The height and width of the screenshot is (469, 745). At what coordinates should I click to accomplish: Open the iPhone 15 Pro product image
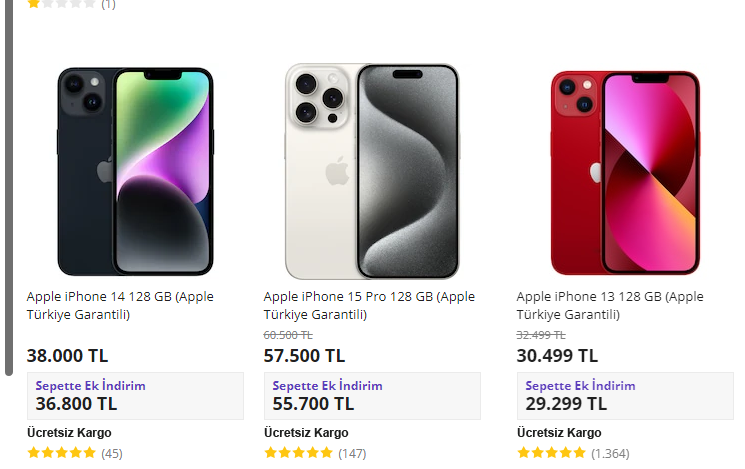(372, 171)
